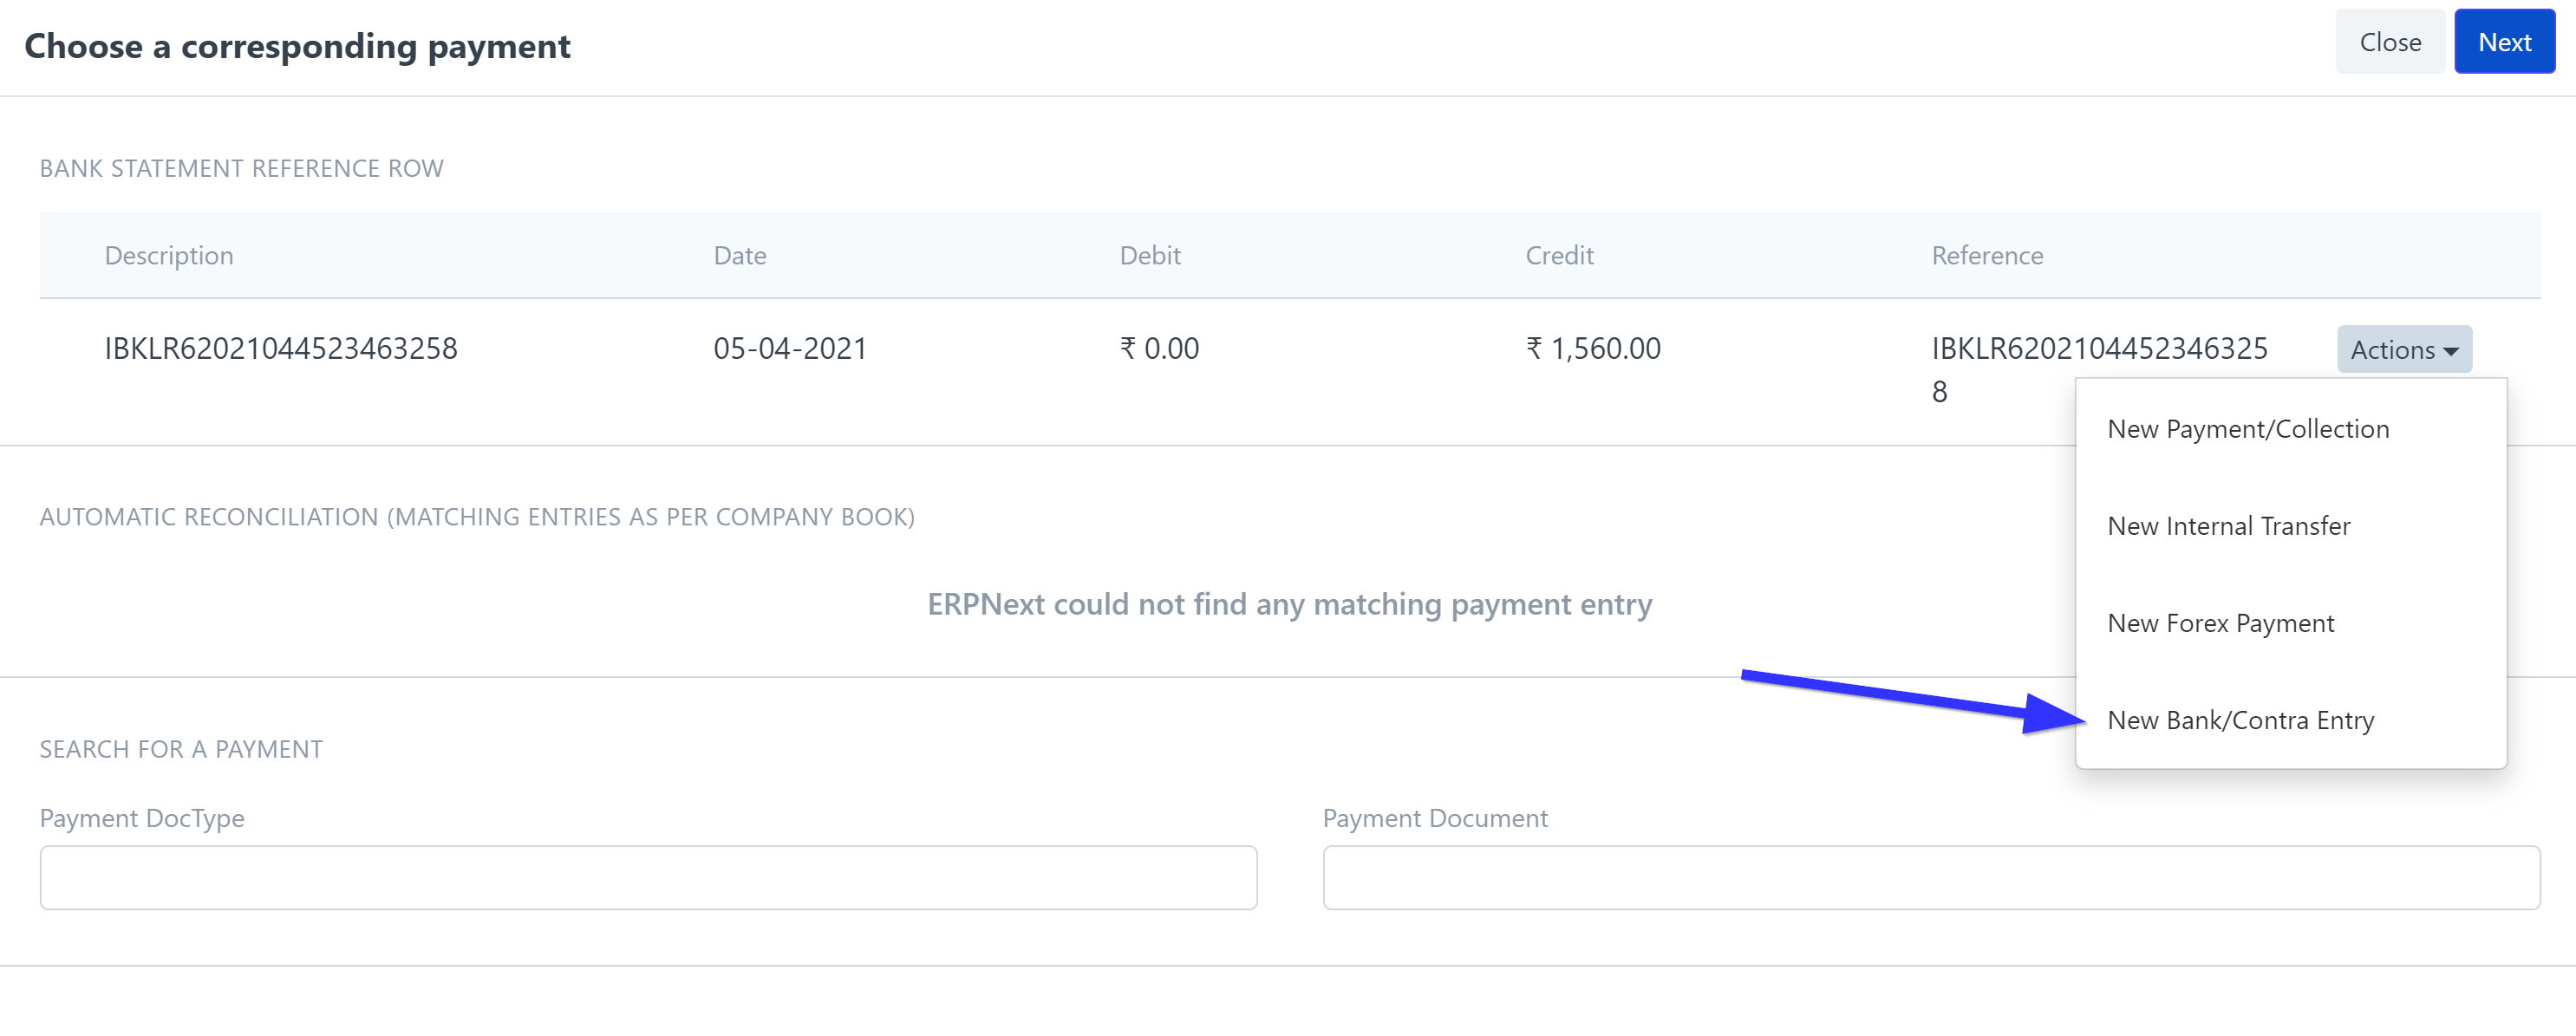Click the ₹ 1,560.00 credit amount
The image size is (2576, 1036).
tap(1593, 348)
